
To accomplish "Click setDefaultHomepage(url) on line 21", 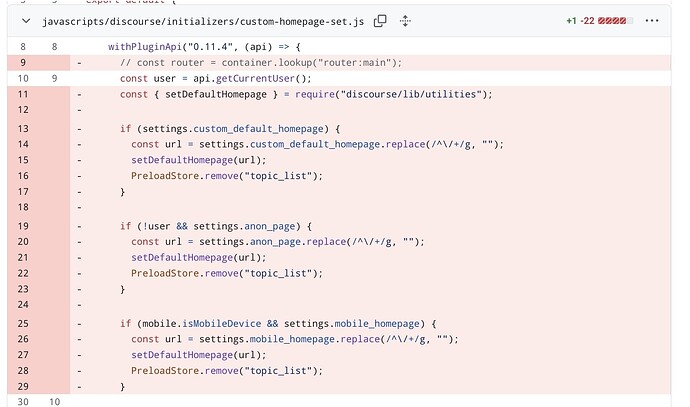I will (198, 258).
